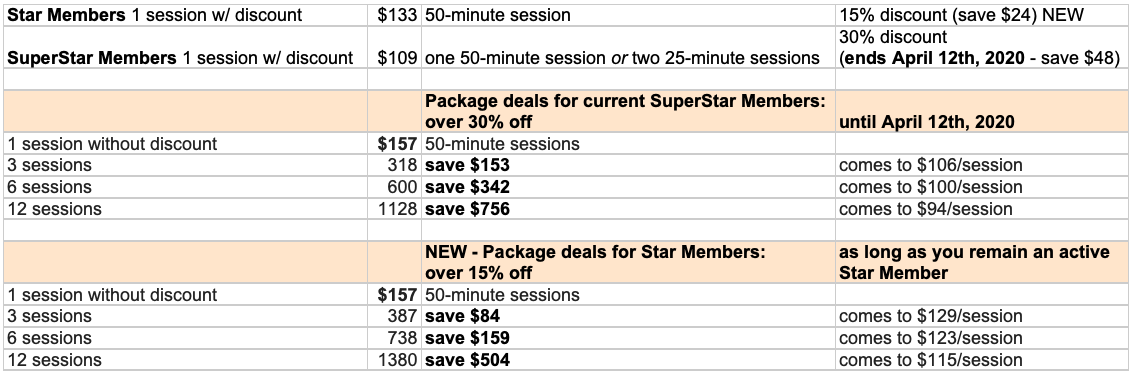This screenshot has height=374, width=1130.
Task: Select the save $756 cell
Action: (x=628, y=209)
